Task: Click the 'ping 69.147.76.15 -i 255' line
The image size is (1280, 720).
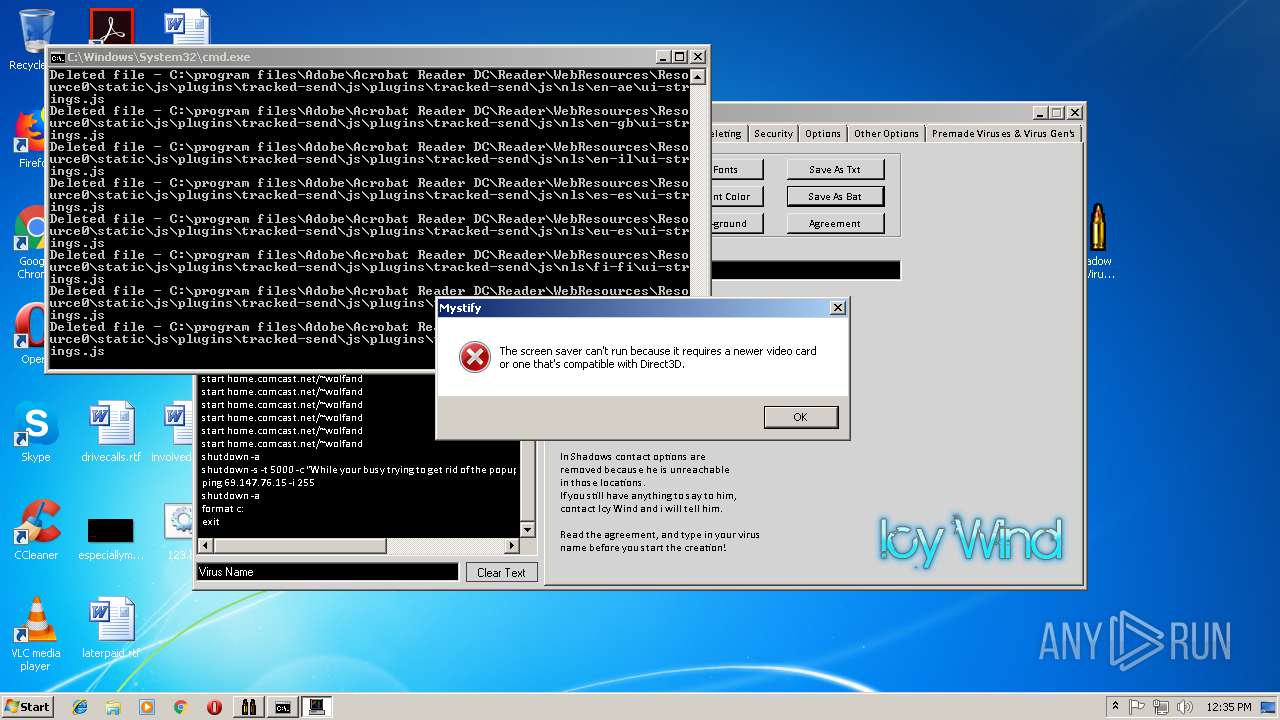Action: [x=258, y=482]
